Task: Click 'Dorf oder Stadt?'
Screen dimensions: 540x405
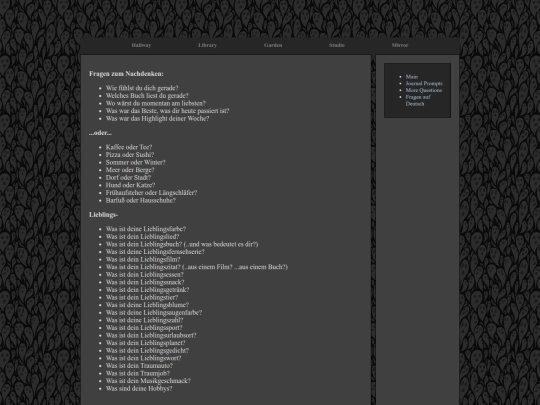Action: click(x=128, y=177)
